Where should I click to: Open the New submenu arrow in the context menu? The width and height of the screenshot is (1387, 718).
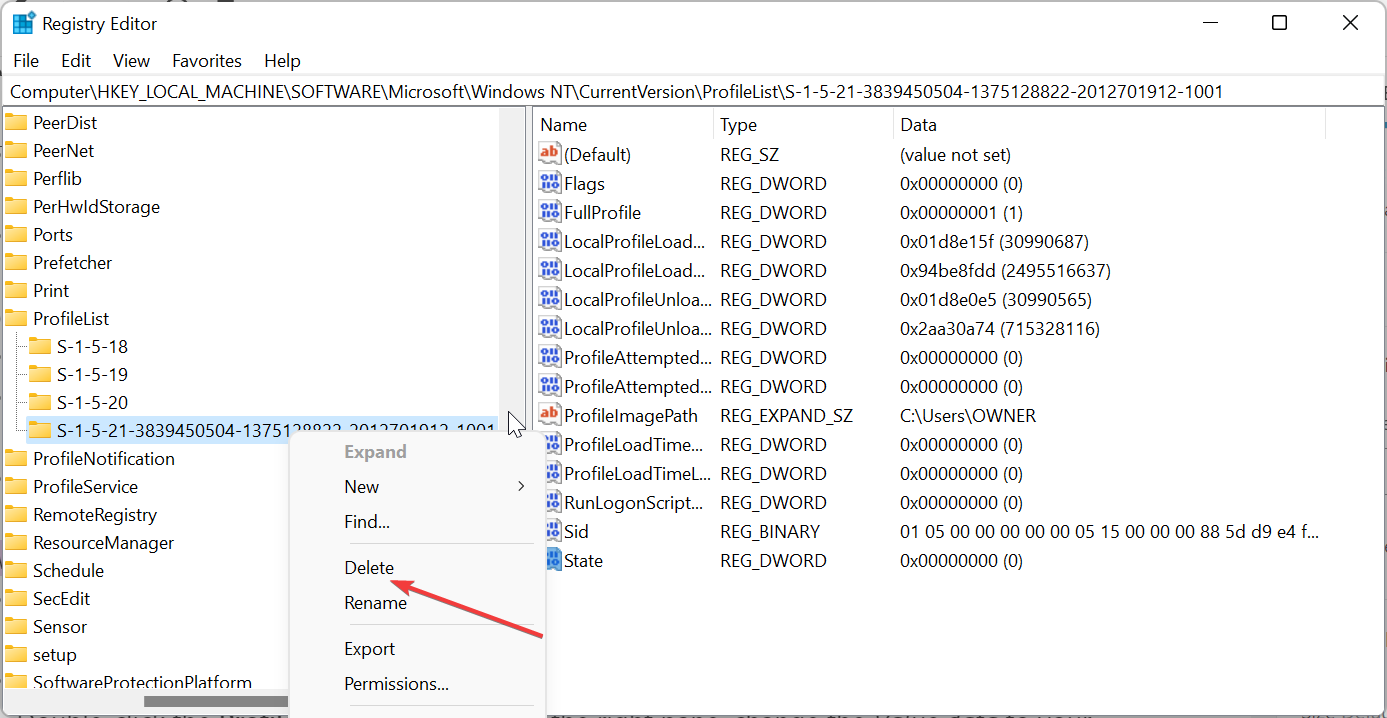521,487
